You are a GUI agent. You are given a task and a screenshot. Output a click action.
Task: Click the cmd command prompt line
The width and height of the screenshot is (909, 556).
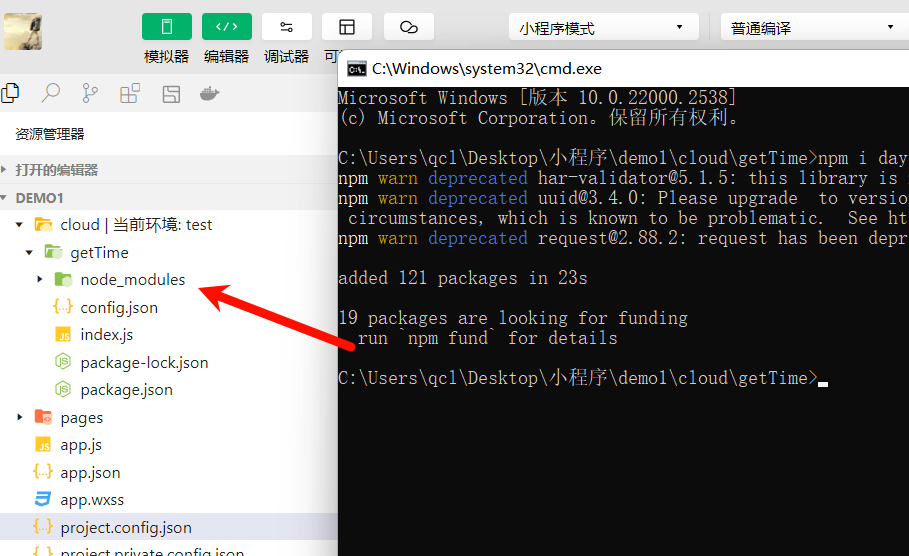tap(583, 378)
